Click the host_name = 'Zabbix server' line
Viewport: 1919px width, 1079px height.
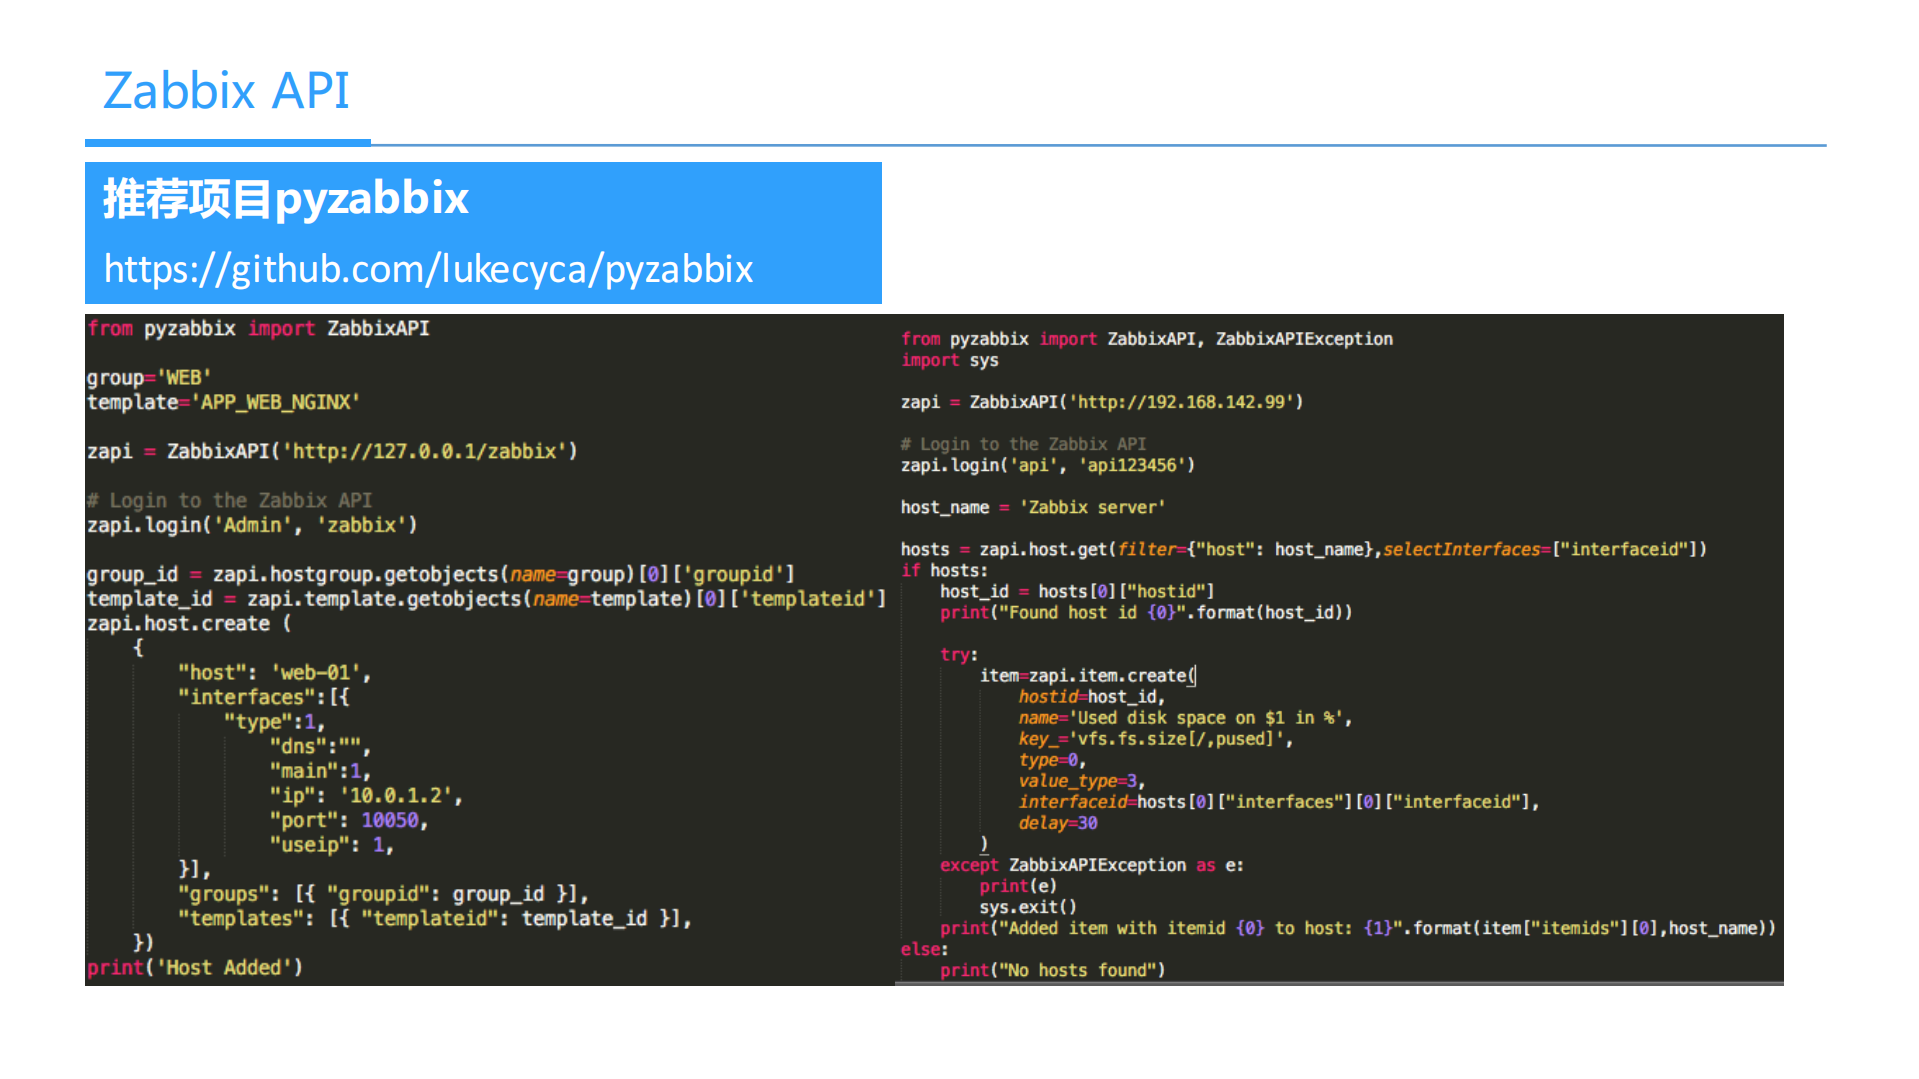pyautogui.click(x=1032, y=507)
